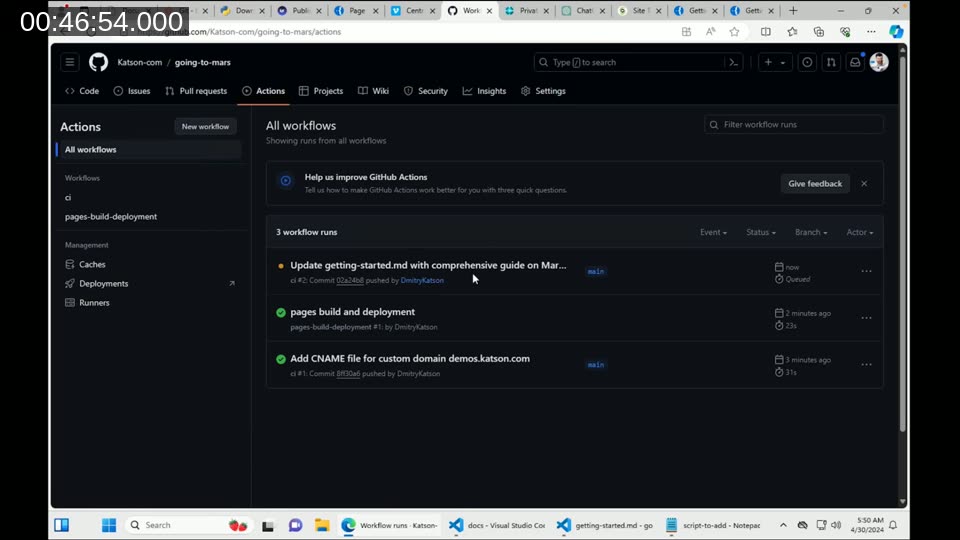
Task: Click main branch label on Update getting-started run
Action: tap(596, 271)
